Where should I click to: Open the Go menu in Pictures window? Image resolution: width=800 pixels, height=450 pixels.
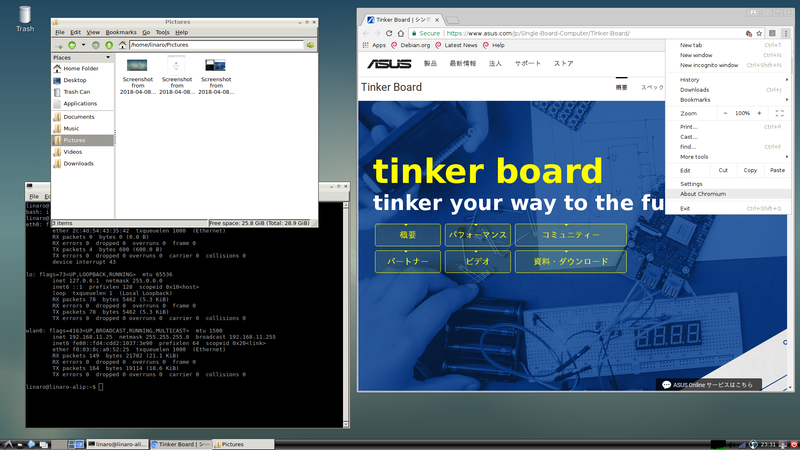click(x=146, y=32)
